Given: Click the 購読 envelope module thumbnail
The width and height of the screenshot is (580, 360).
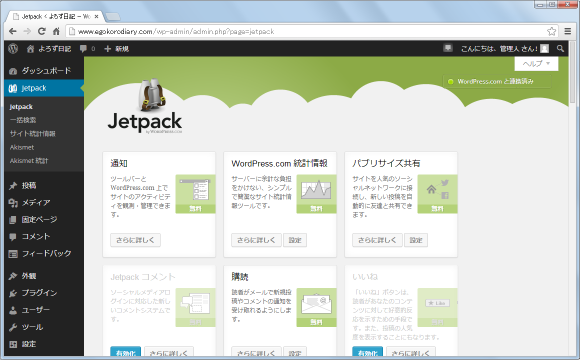Looking at the screenshot, I should click(316, 307).
